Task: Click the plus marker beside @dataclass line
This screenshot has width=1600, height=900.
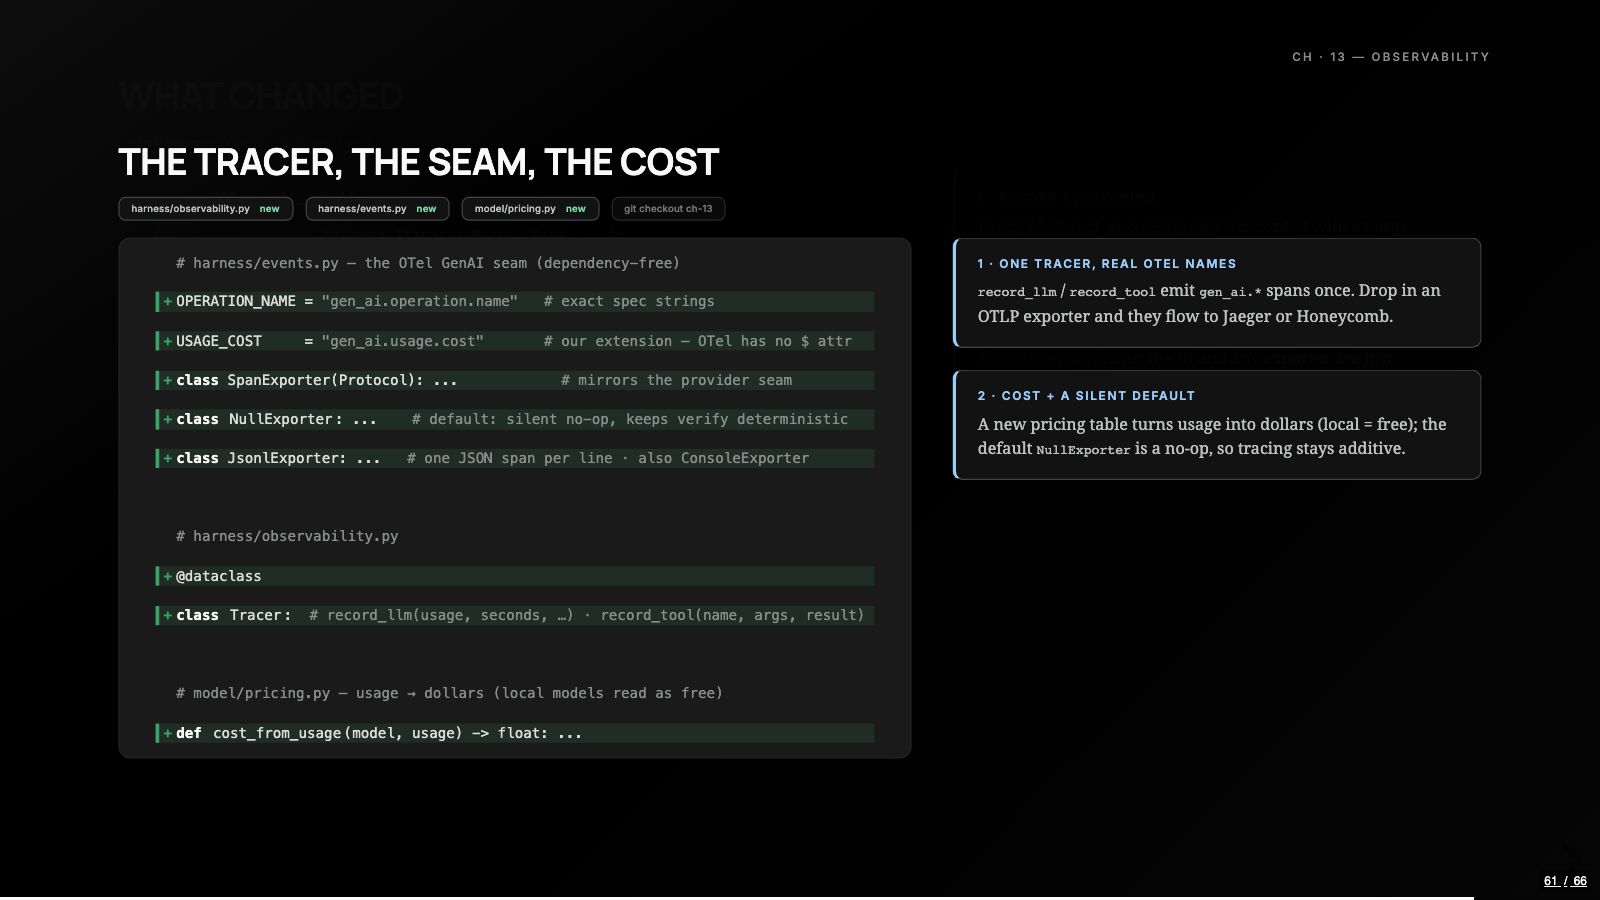Action: click(x=168, y=576)
